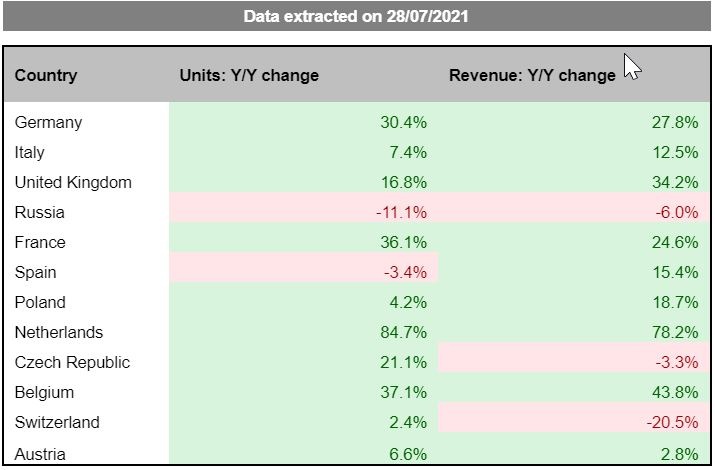Click the Germany country cell
715x470 pixels.
coord(49,122)
